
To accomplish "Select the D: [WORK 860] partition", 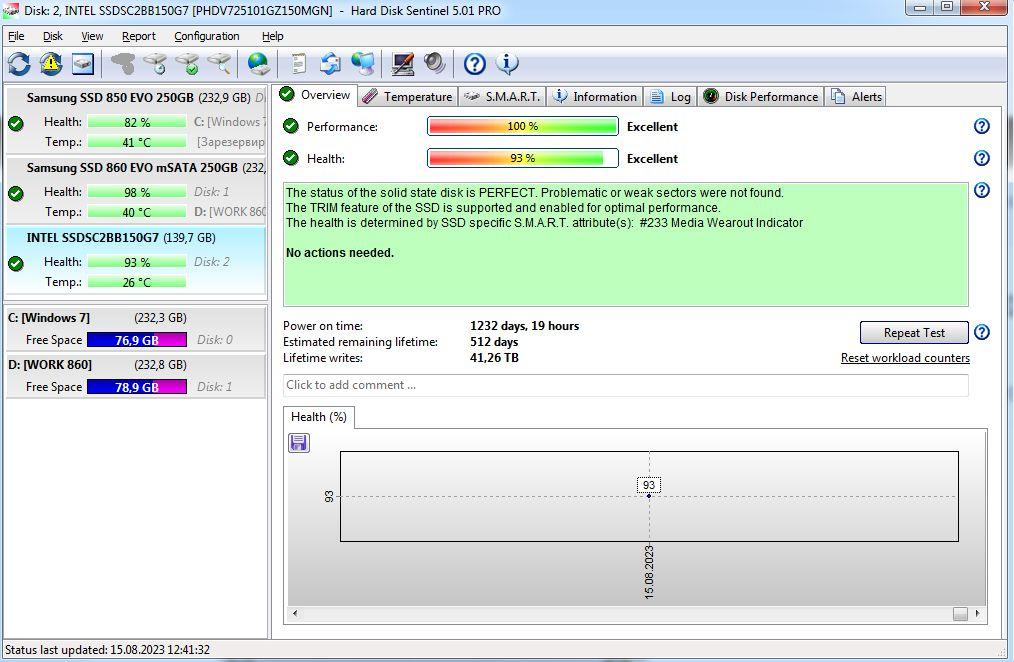I will 136,376.
